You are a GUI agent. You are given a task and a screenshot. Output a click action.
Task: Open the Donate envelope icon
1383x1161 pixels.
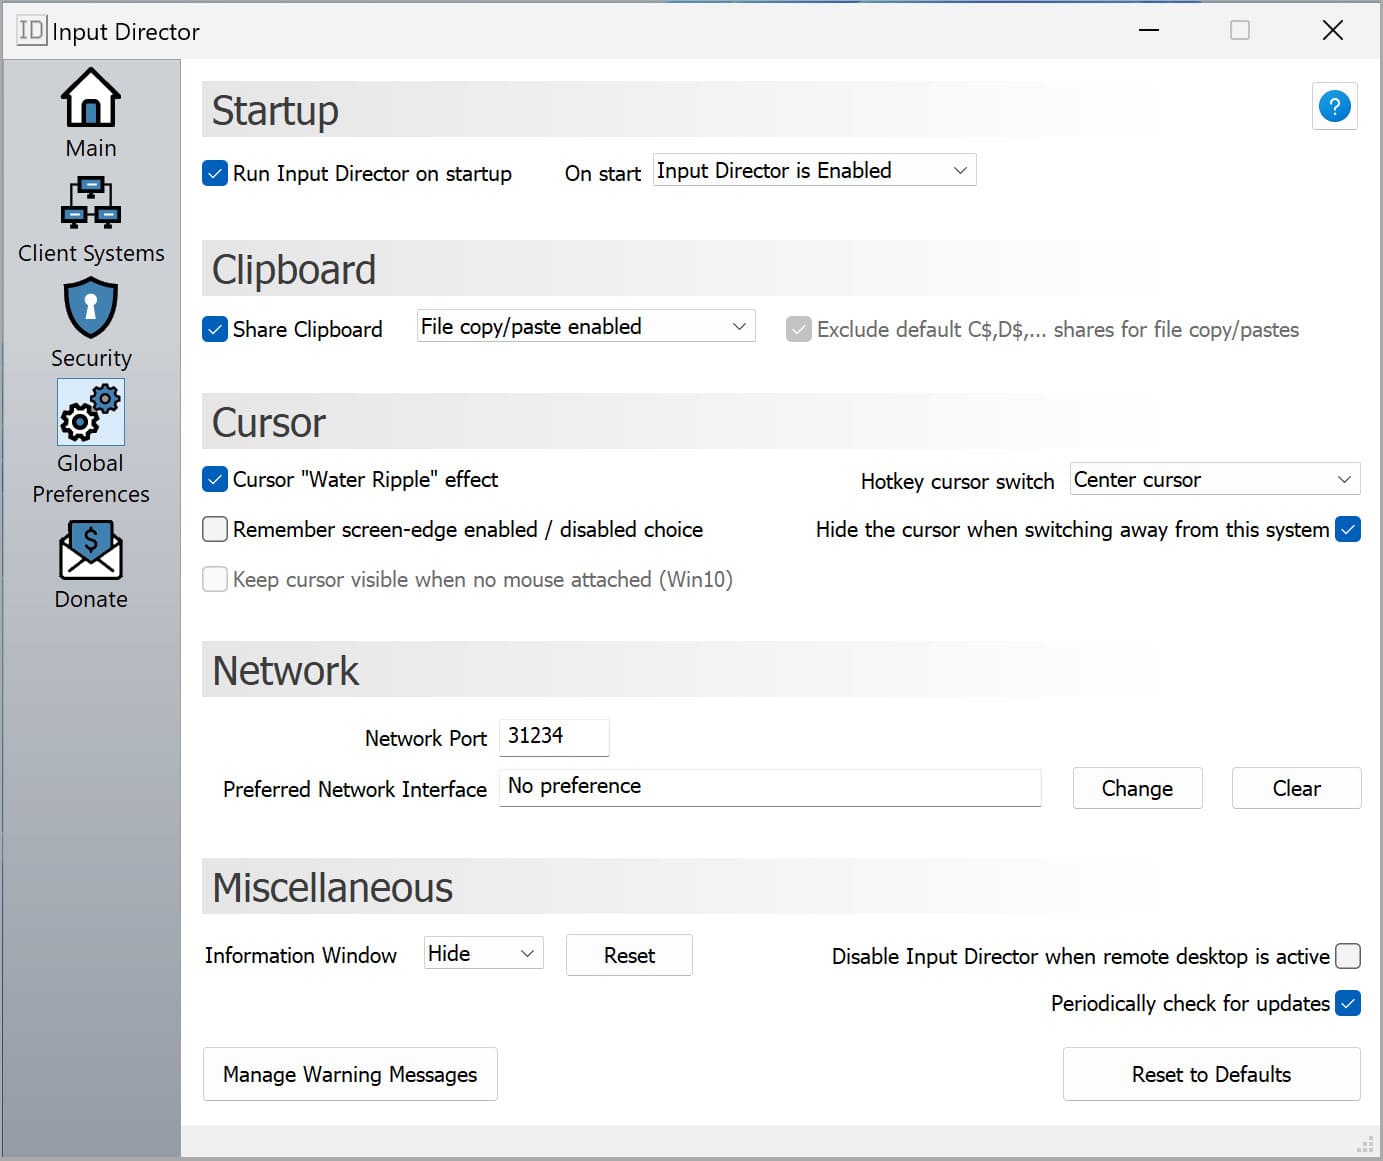coord(91,550)
